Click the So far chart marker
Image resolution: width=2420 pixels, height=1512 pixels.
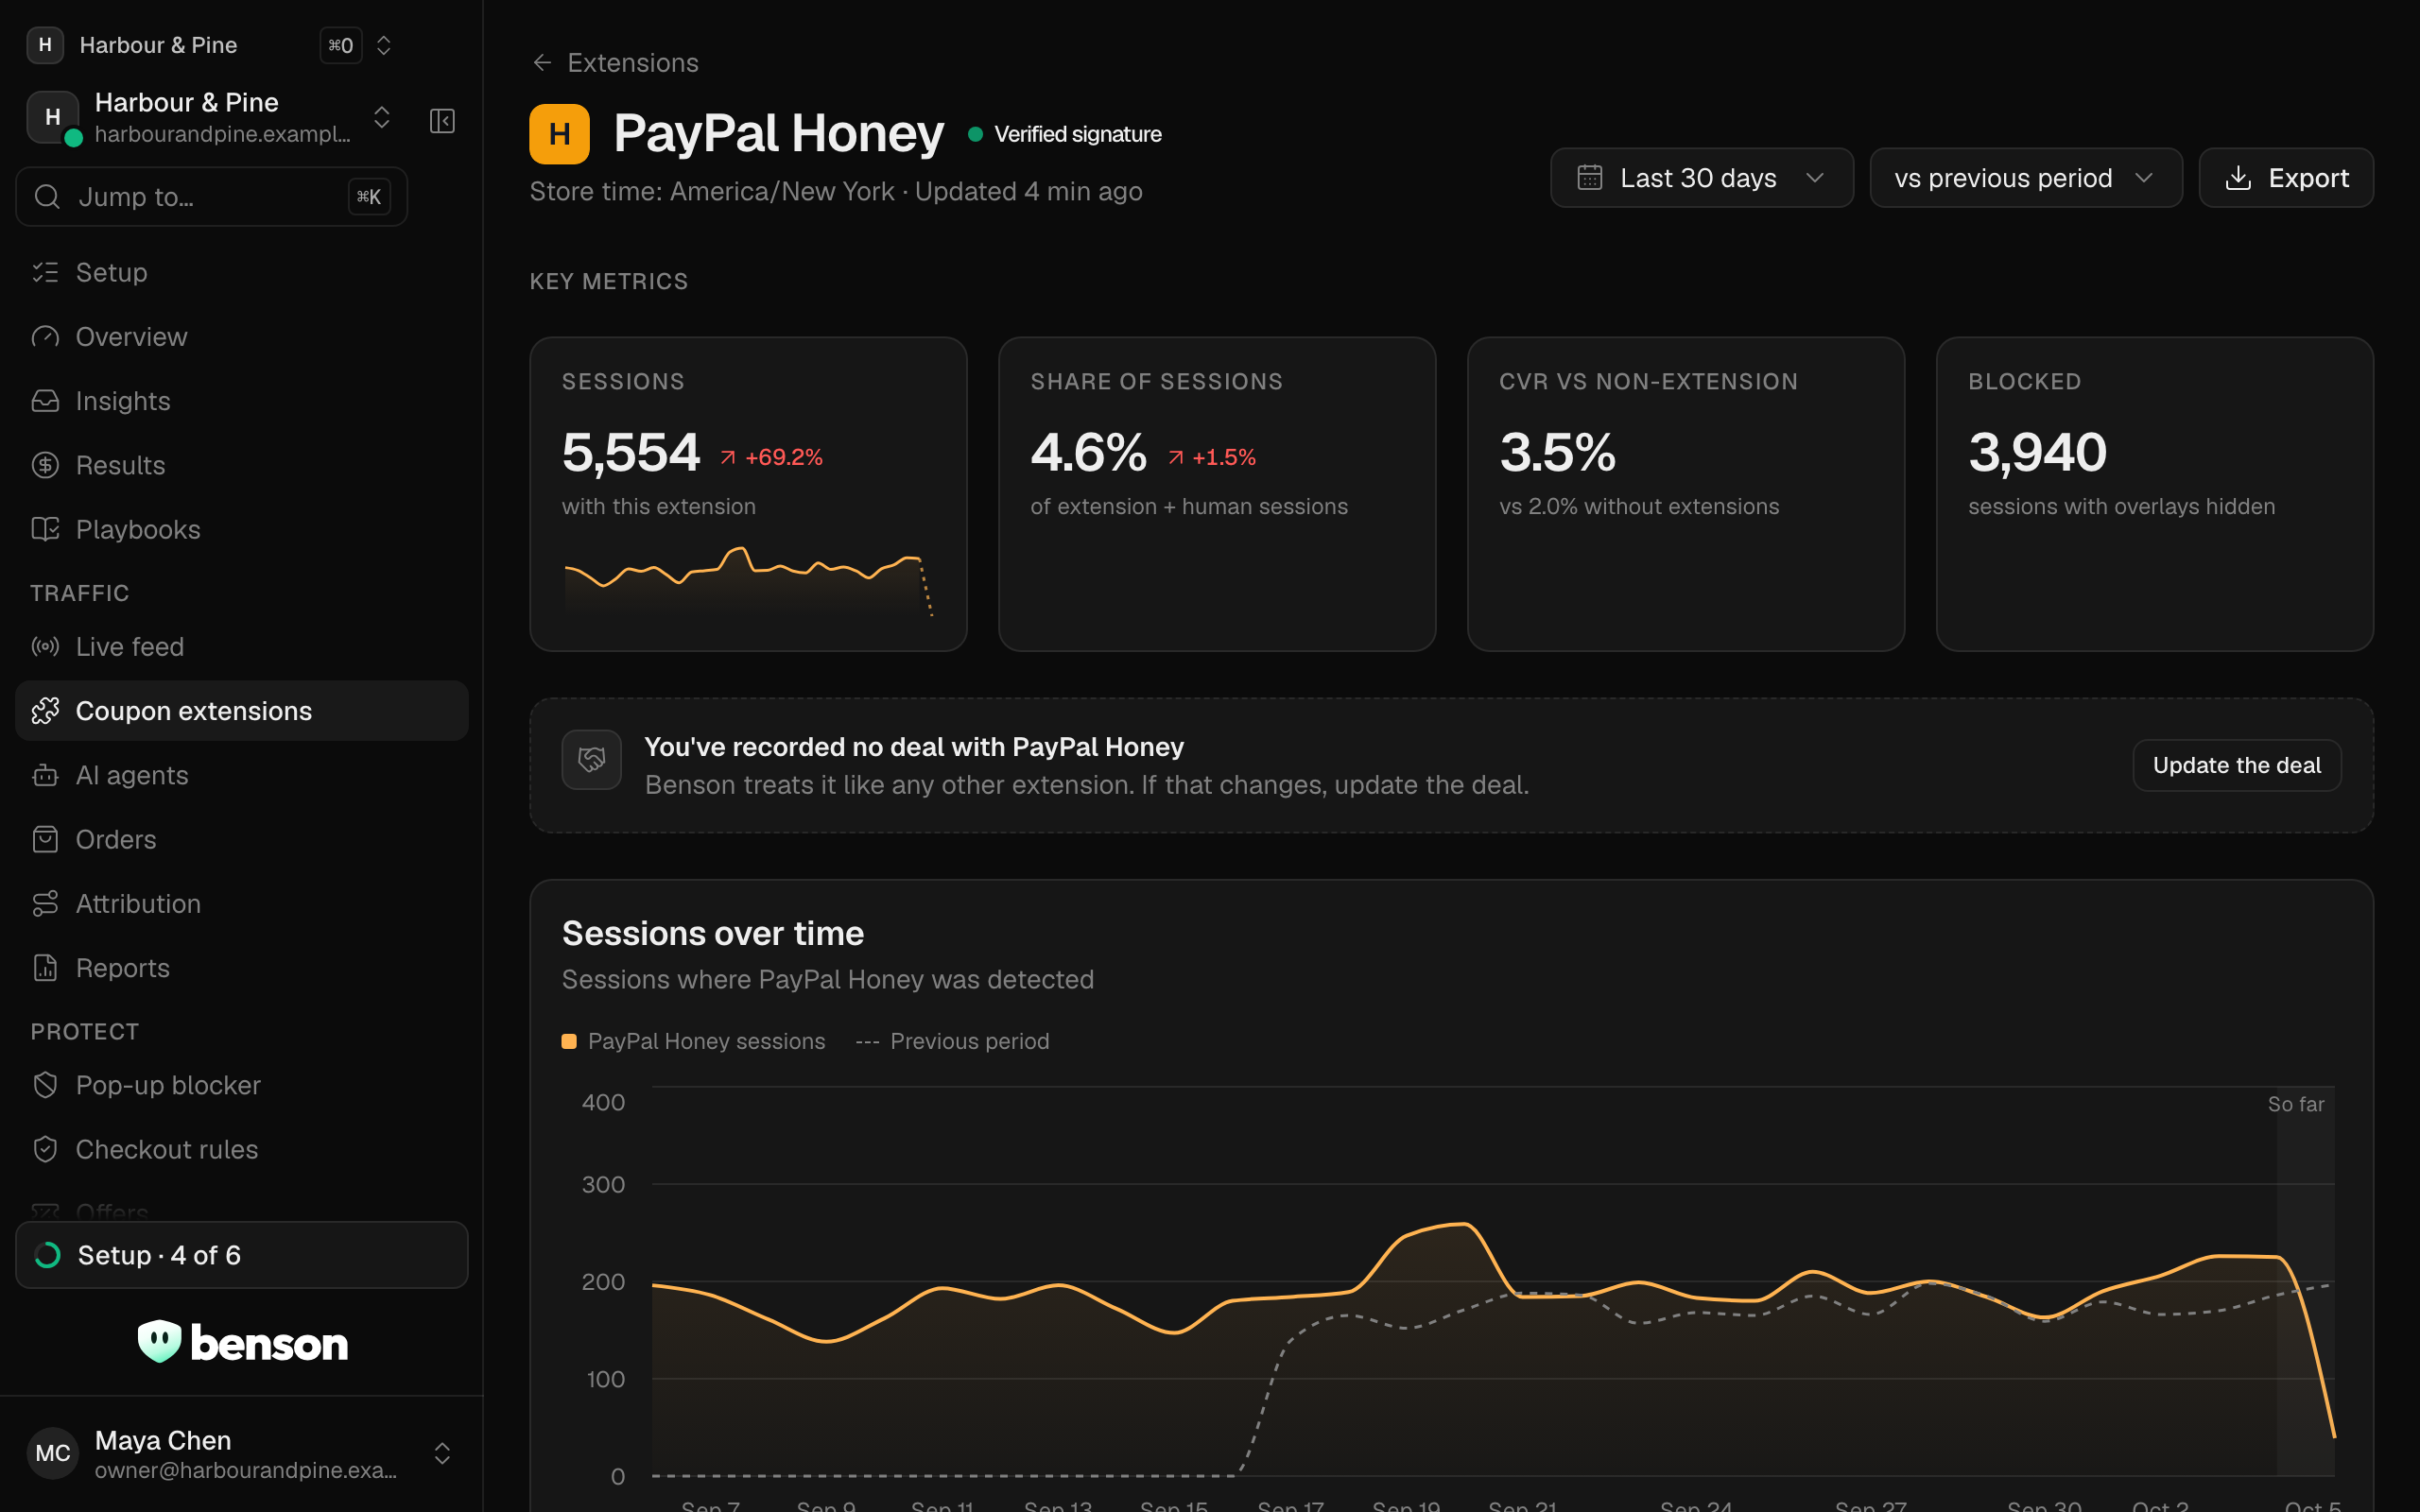pyautogui.click(x=2295, y=1104)
